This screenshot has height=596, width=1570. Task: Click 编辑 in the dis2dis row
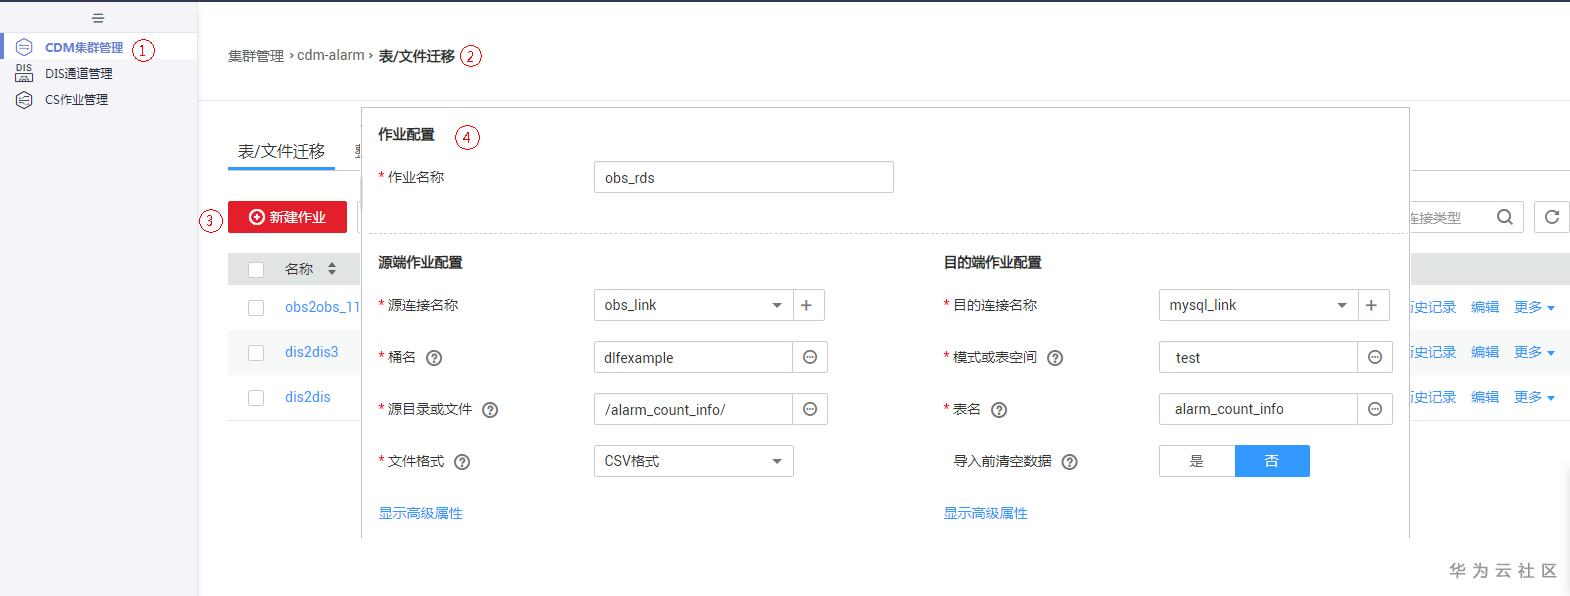[1485, 397]
